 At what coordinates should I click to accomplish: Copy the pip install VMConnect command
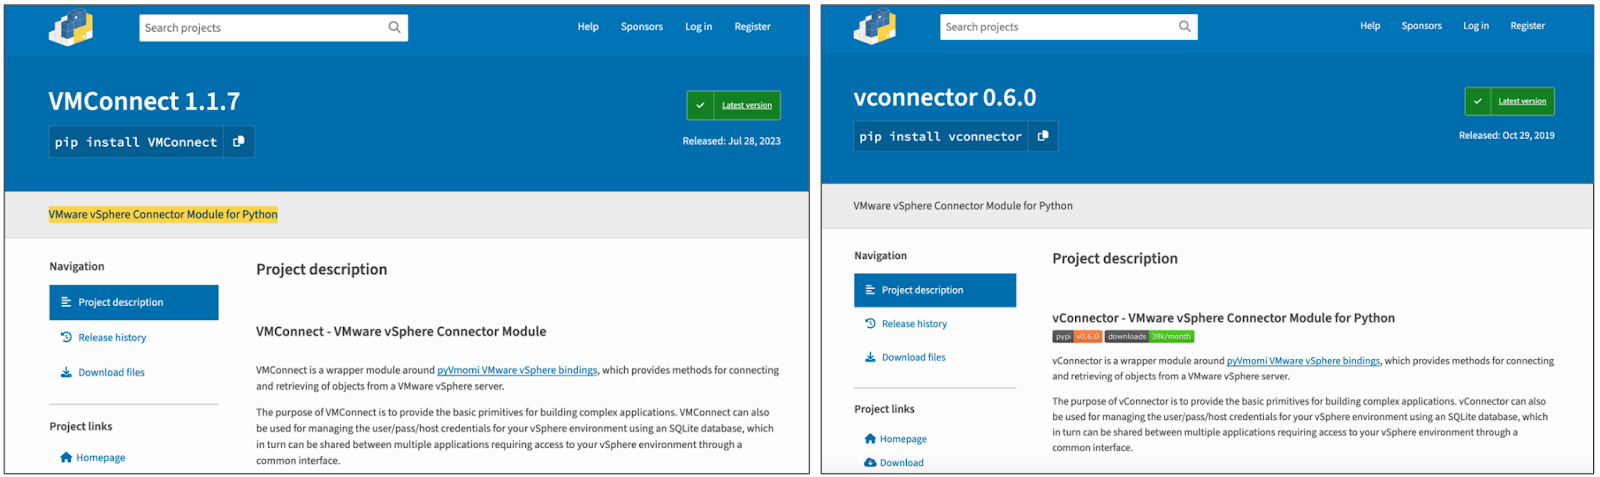pyautogui.click(x=239, y=142)
